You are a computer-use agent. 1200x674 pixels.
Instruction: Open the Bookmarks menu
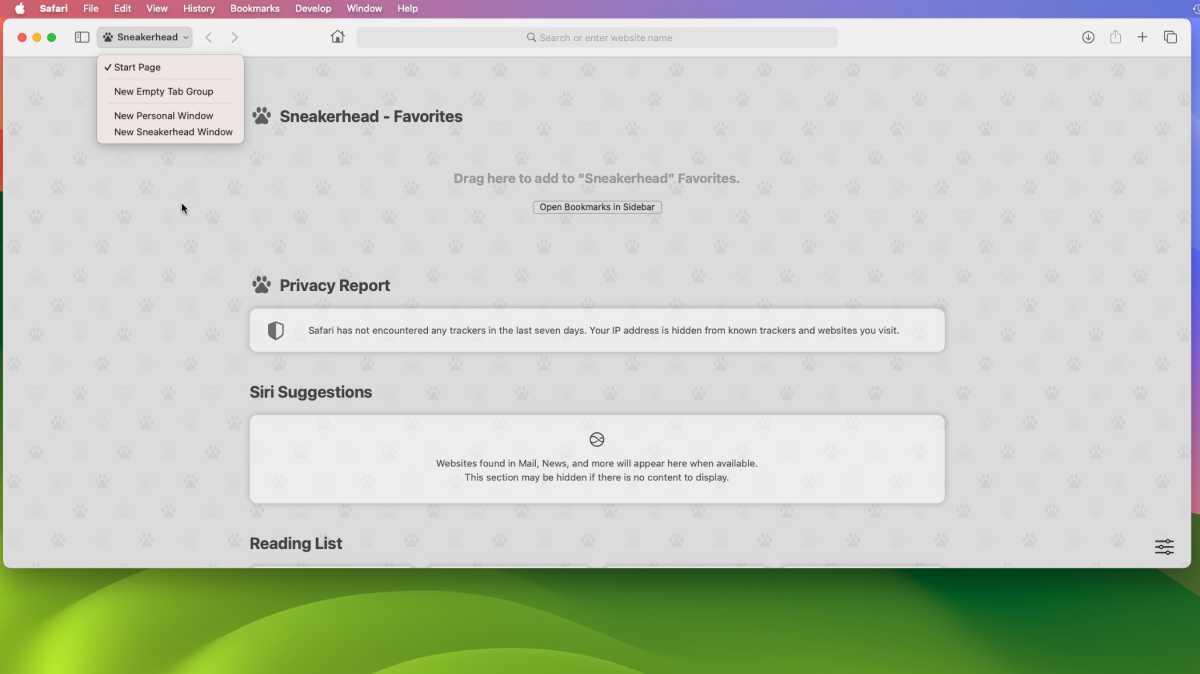(255, 8)
